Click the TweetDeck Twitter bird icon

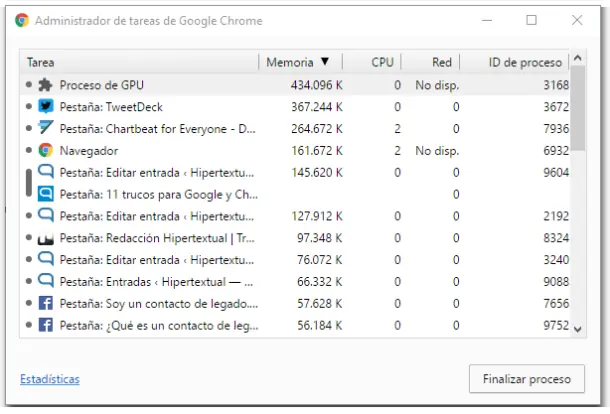tap(46, 106)
